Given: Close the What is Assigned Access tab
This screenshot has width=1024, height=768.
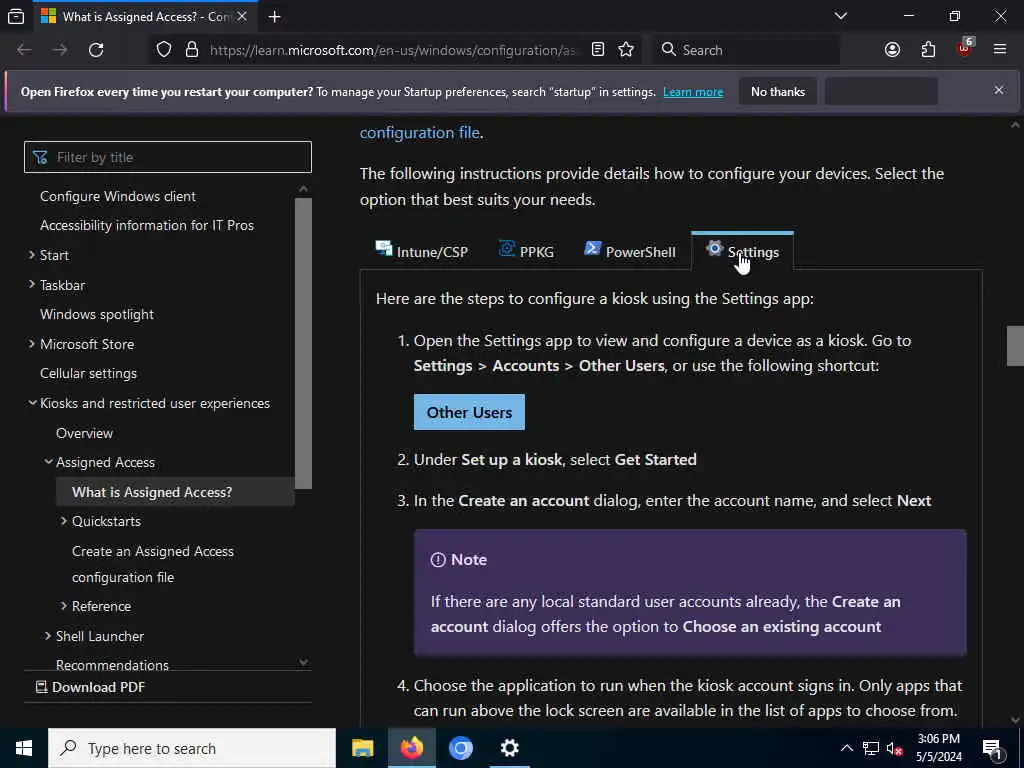Looking at the screenshot, I should coord(242,16).
